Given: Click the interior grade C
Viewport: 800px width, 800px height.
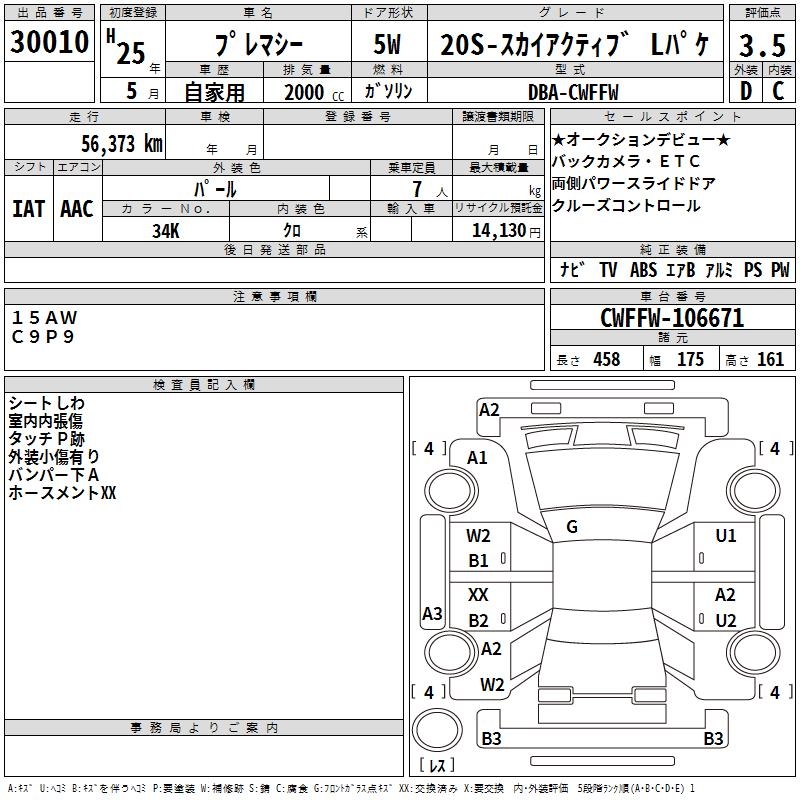Looking at the screenshot, I should click(x=778, y=91).
